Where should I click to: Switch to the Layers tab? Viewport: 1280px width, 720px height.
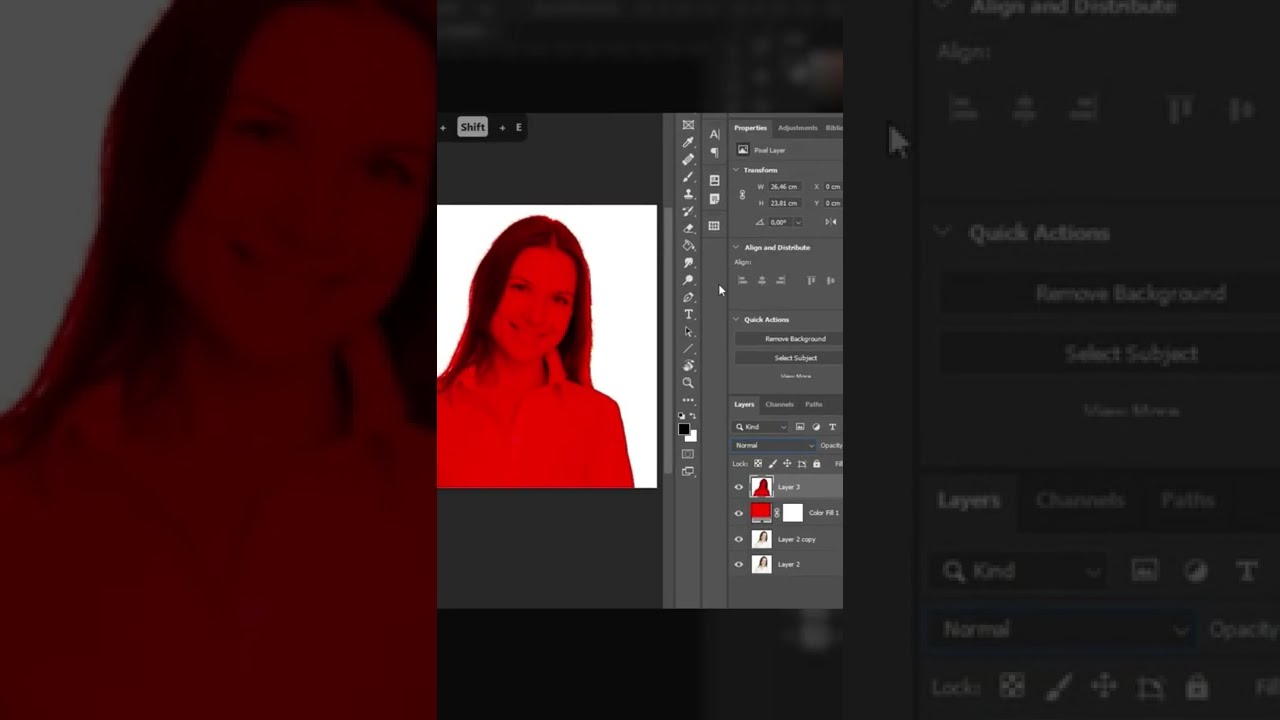click(744, 404)
